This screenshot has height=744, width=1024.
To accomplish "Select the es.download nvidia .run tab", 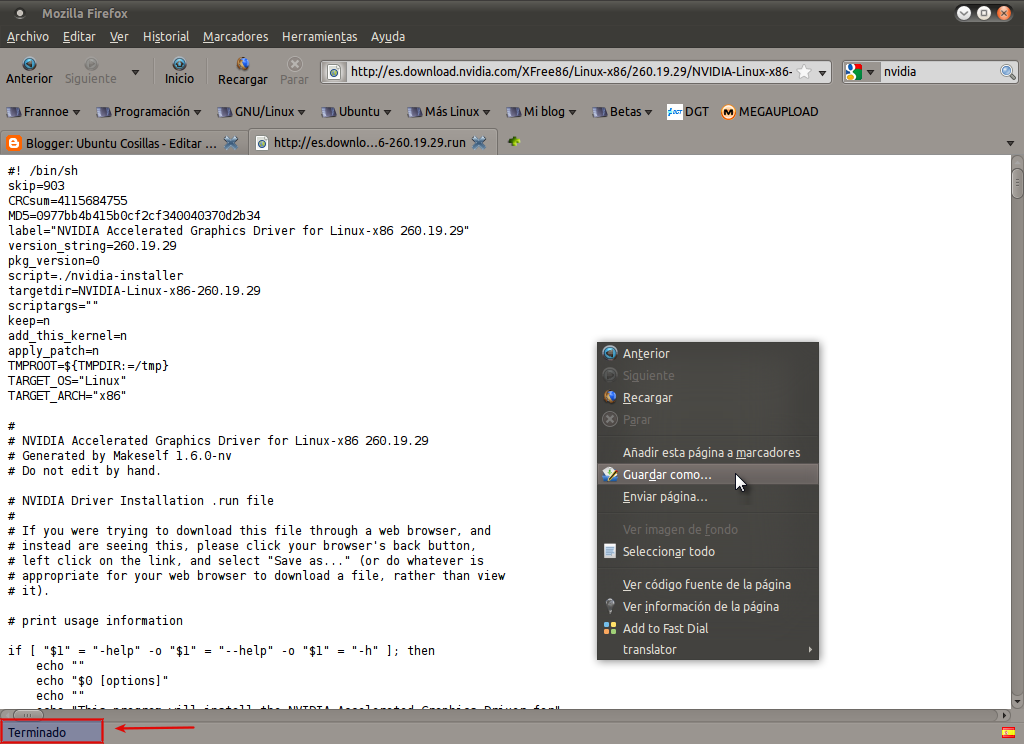I will 370,142.
